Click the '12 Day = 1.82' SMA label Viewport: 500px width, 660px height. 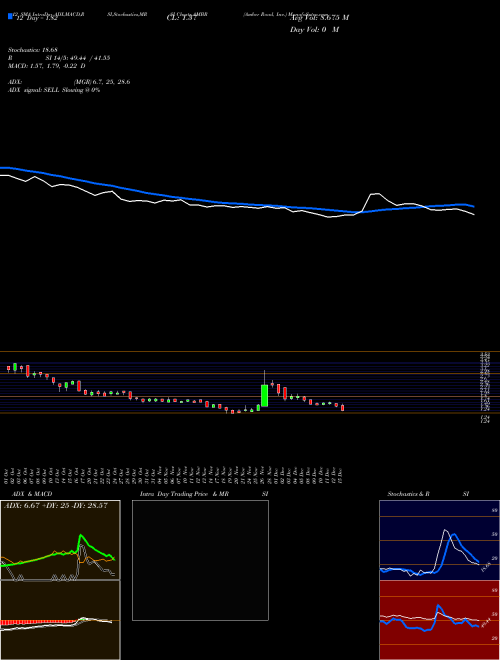pos(35,18)
